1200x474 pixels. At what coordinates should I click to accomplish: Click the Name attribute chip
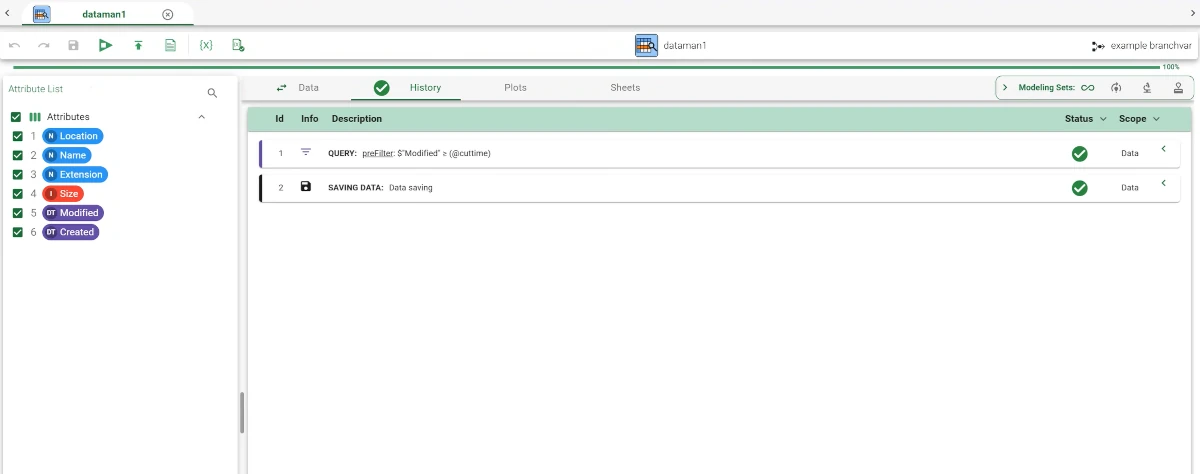pyautogui.click(x=67, y=155)
